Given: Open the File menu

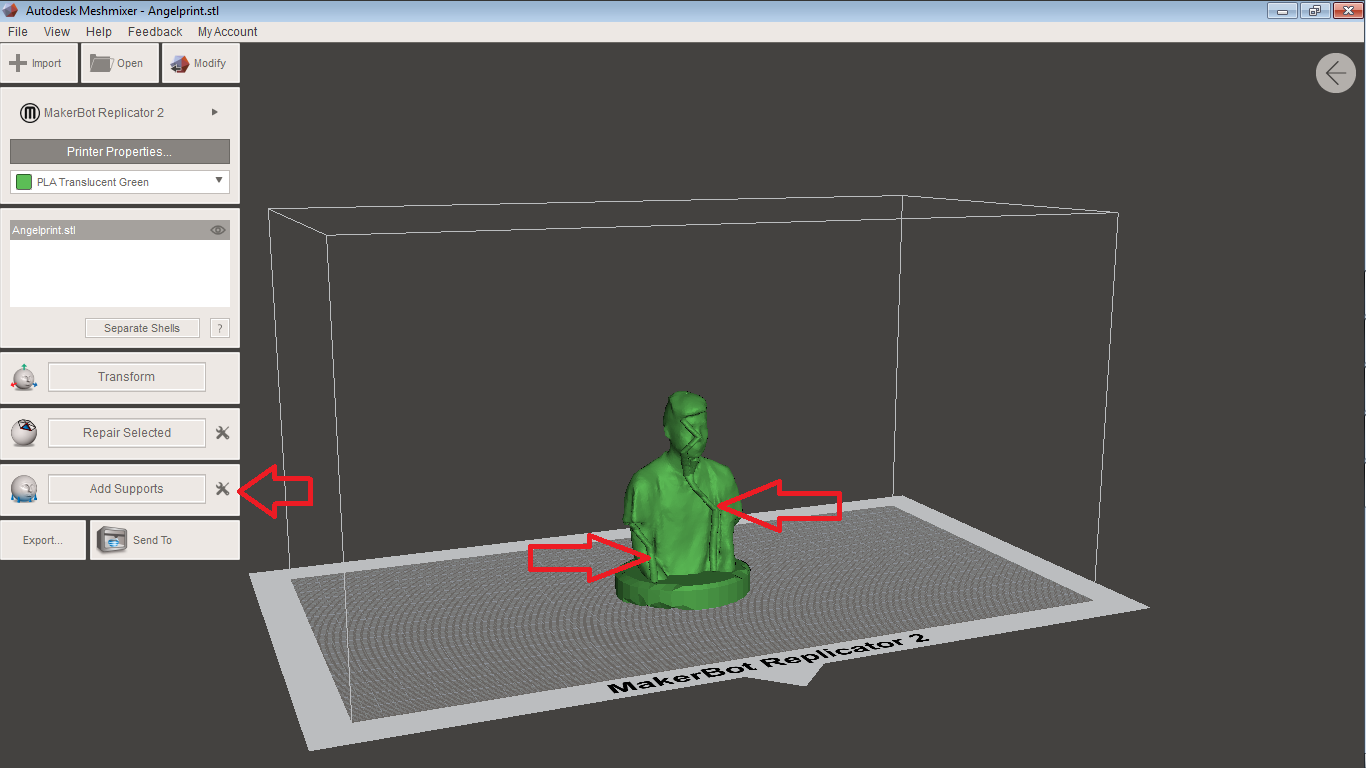Looking at the screenshot, I should 17,32.
